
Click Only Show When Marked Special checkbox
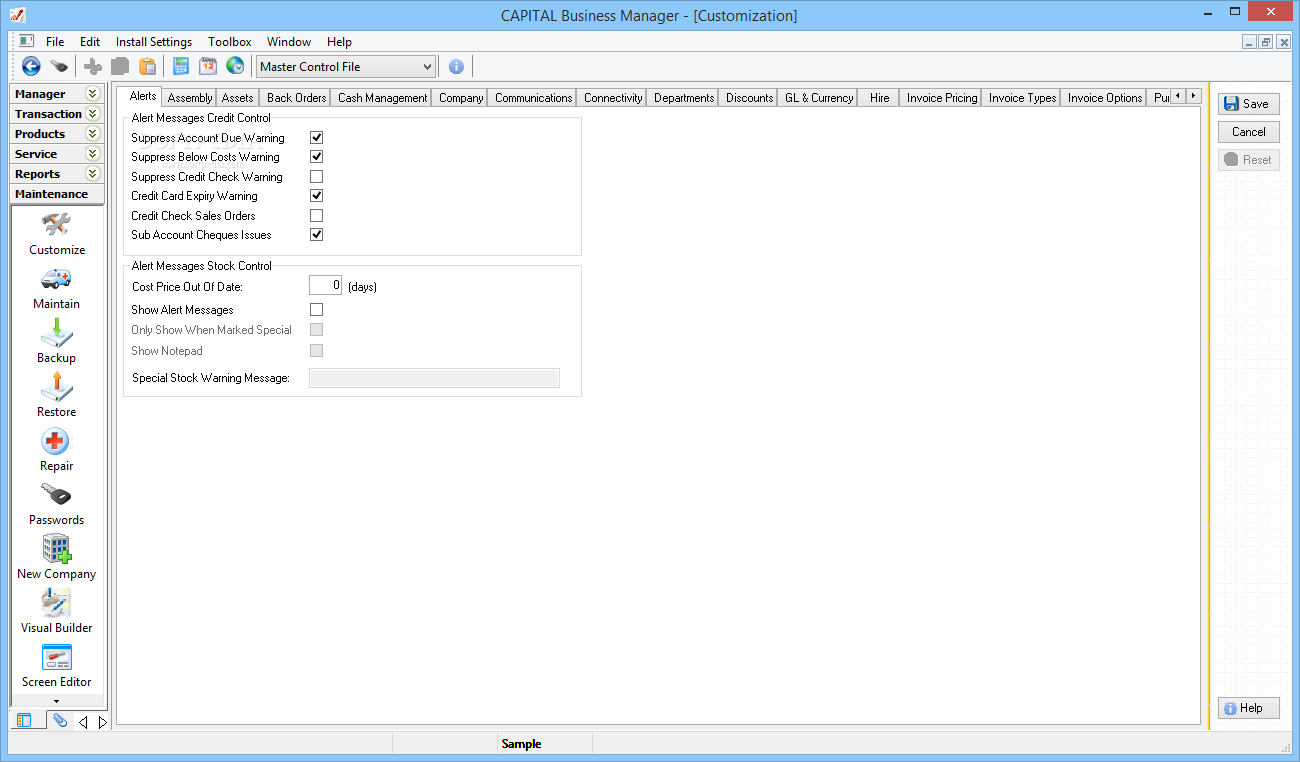(316, 330)
